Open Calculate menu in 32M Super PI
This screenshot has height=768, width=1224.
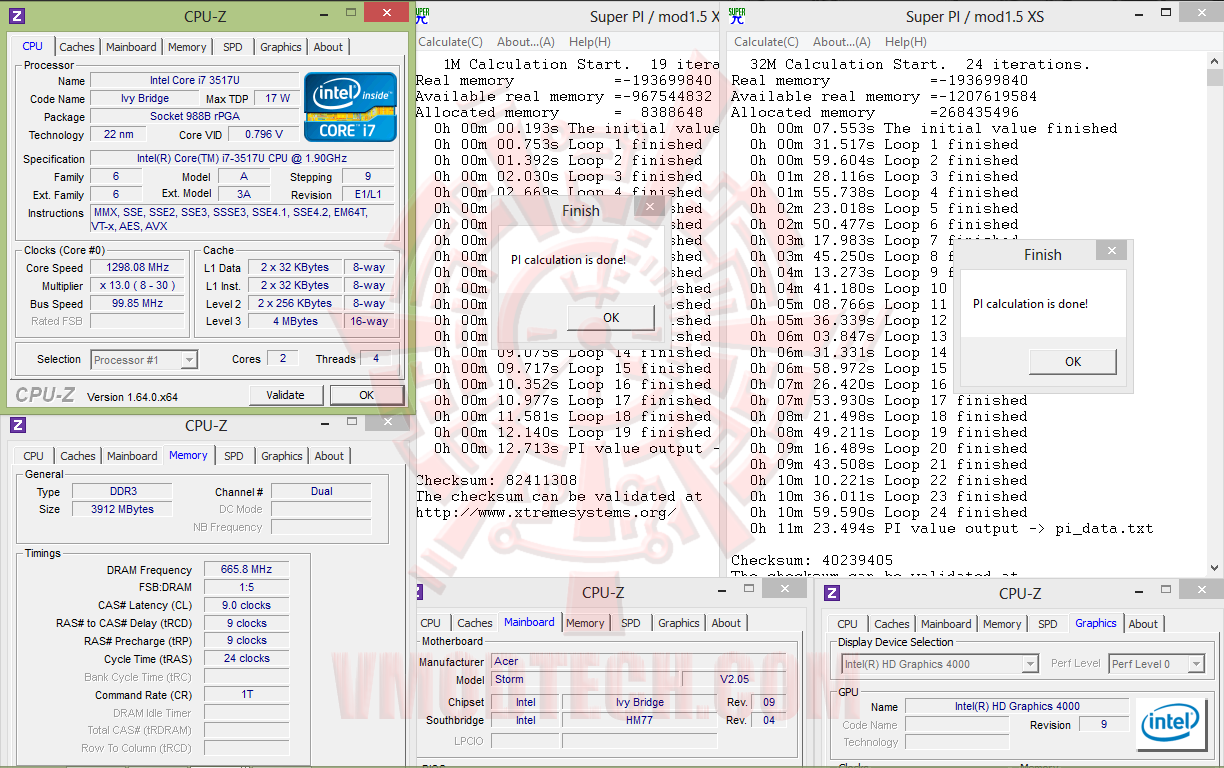coord(766,42)
